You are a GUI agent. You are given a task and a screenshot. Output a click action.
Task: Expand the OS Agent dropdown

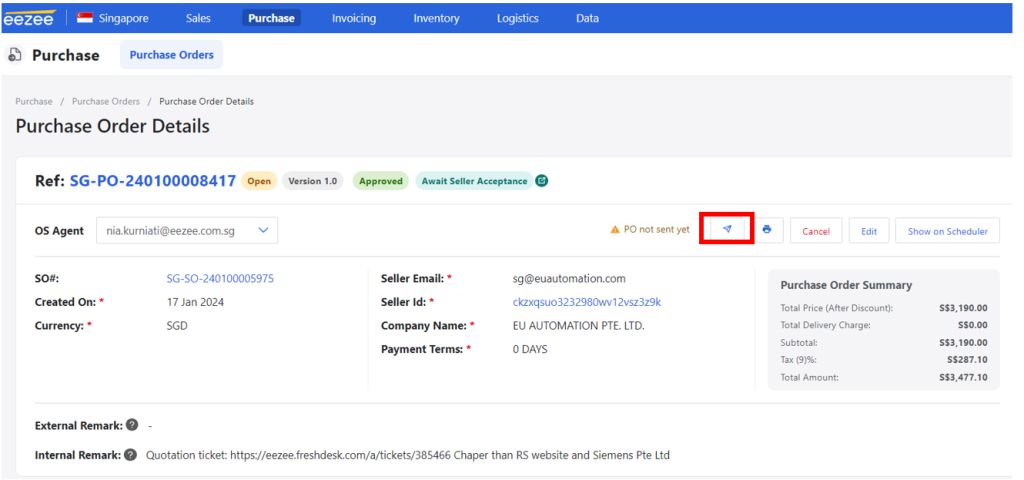[x=187, y=231]
